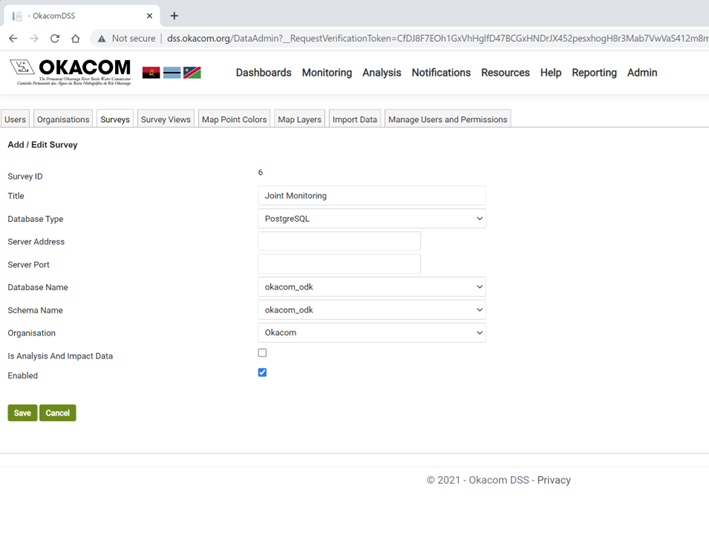Click the Database Type label
709x540 pixels.
click(35, 219)
